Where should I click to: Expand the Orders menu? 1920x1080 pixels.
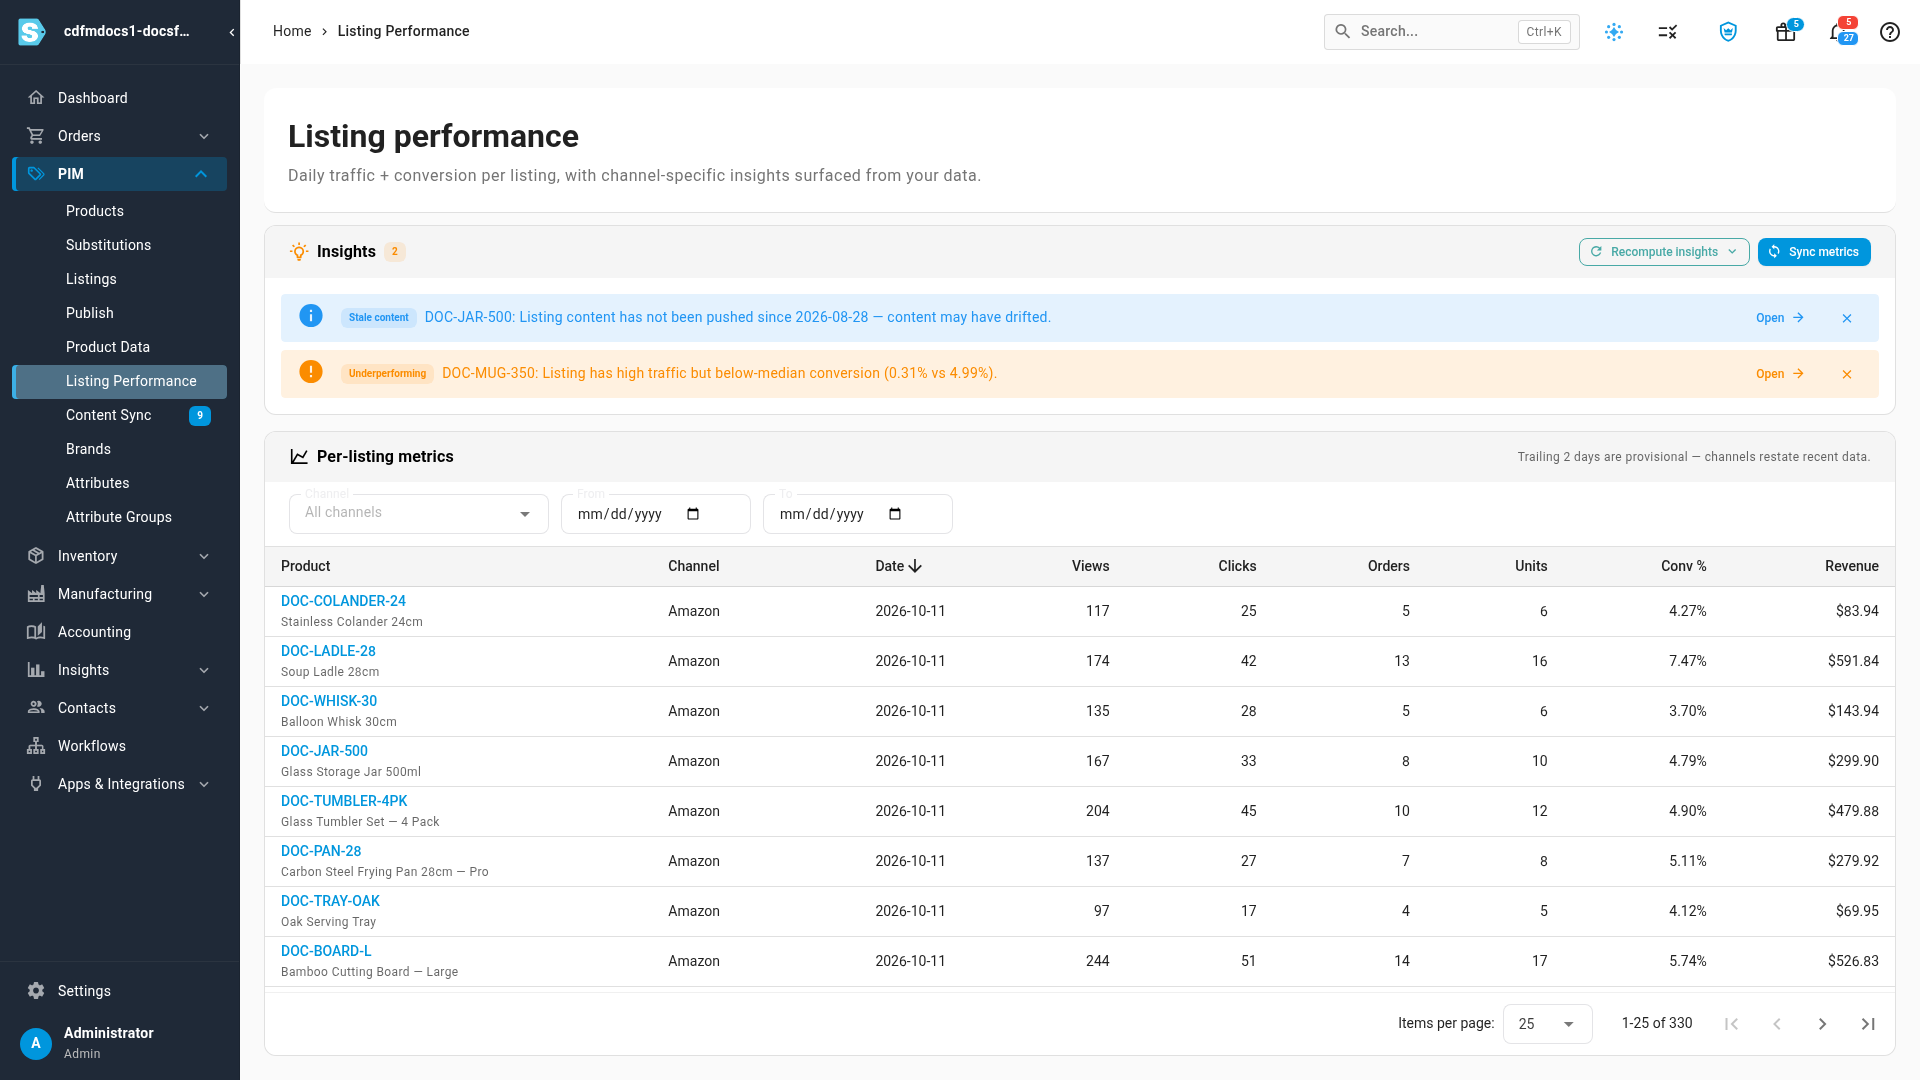tap(120, 136)
